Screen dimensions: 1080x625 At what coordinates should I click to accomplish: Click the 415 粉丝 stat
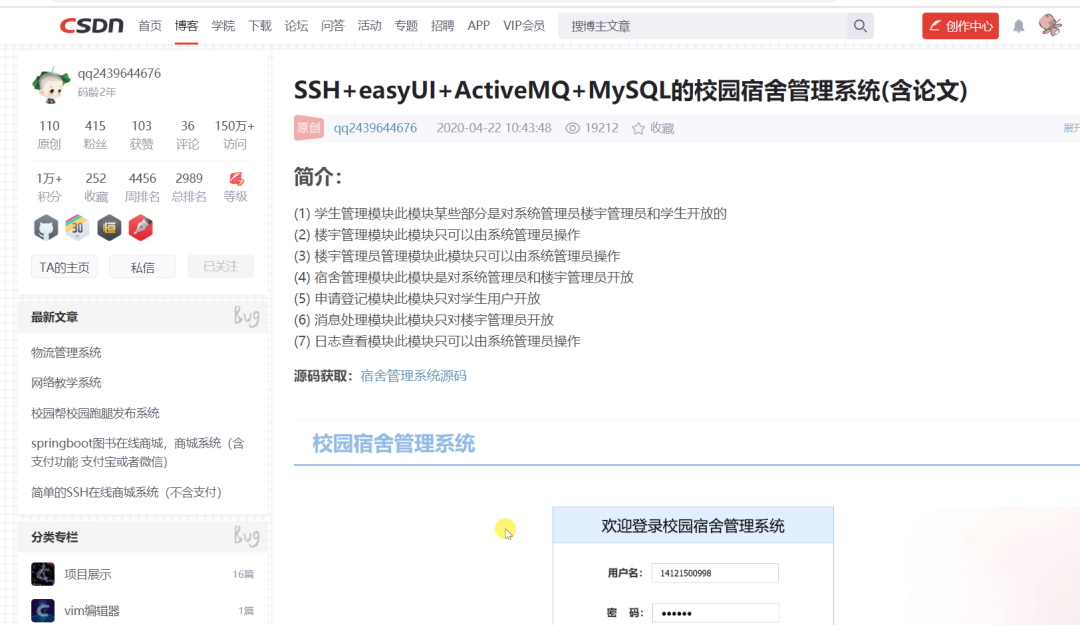pyautogui.click(x=95, y=134)
